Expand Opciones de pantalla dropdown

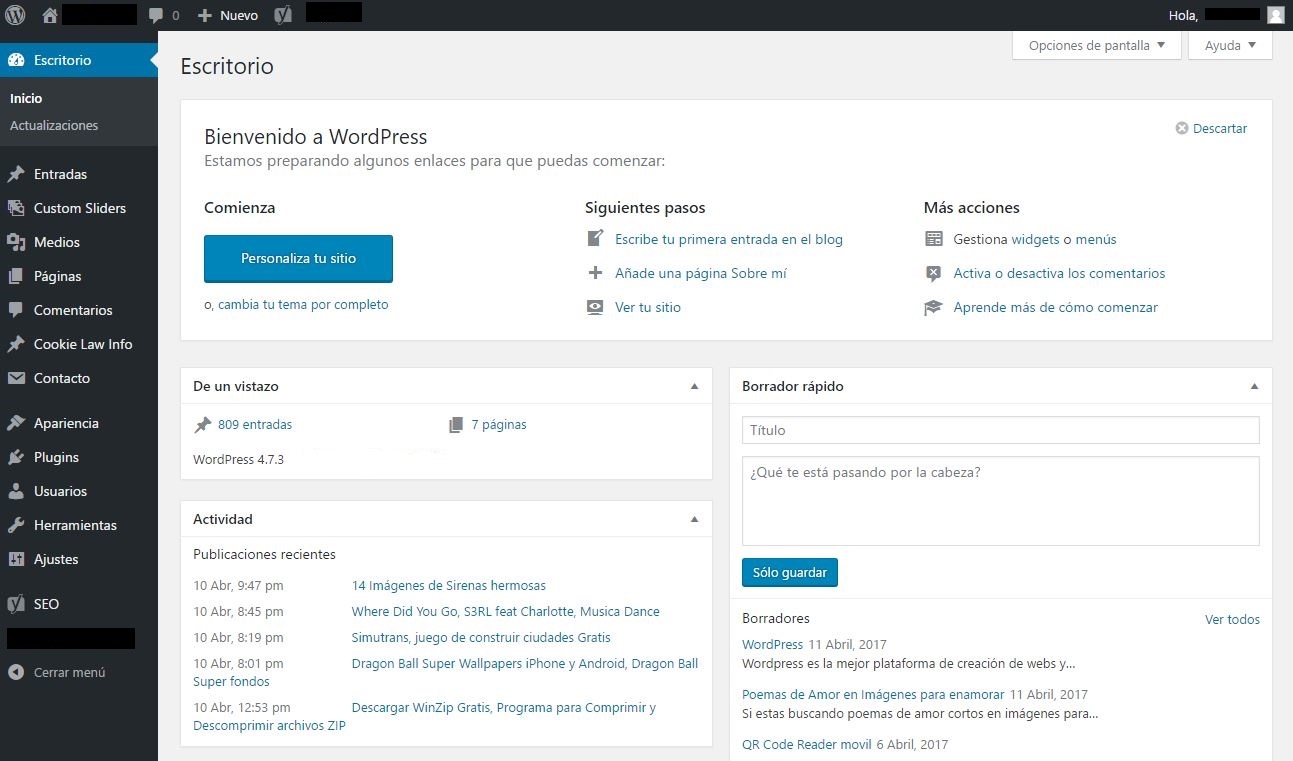tap(1097, 45)
